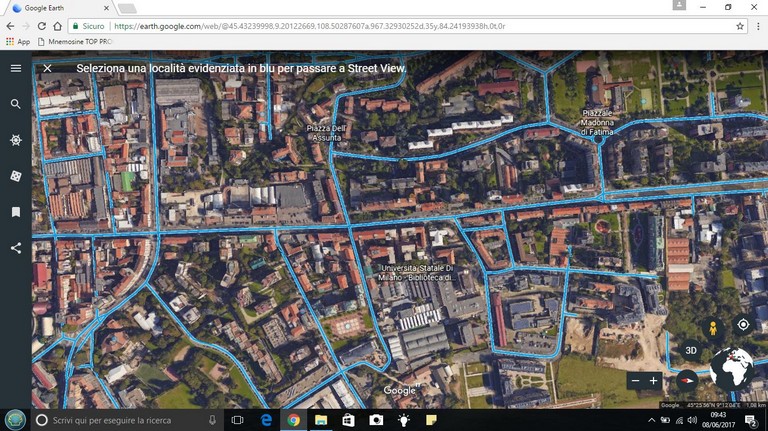Open the App bookmarks shortcut

(18, 42)
